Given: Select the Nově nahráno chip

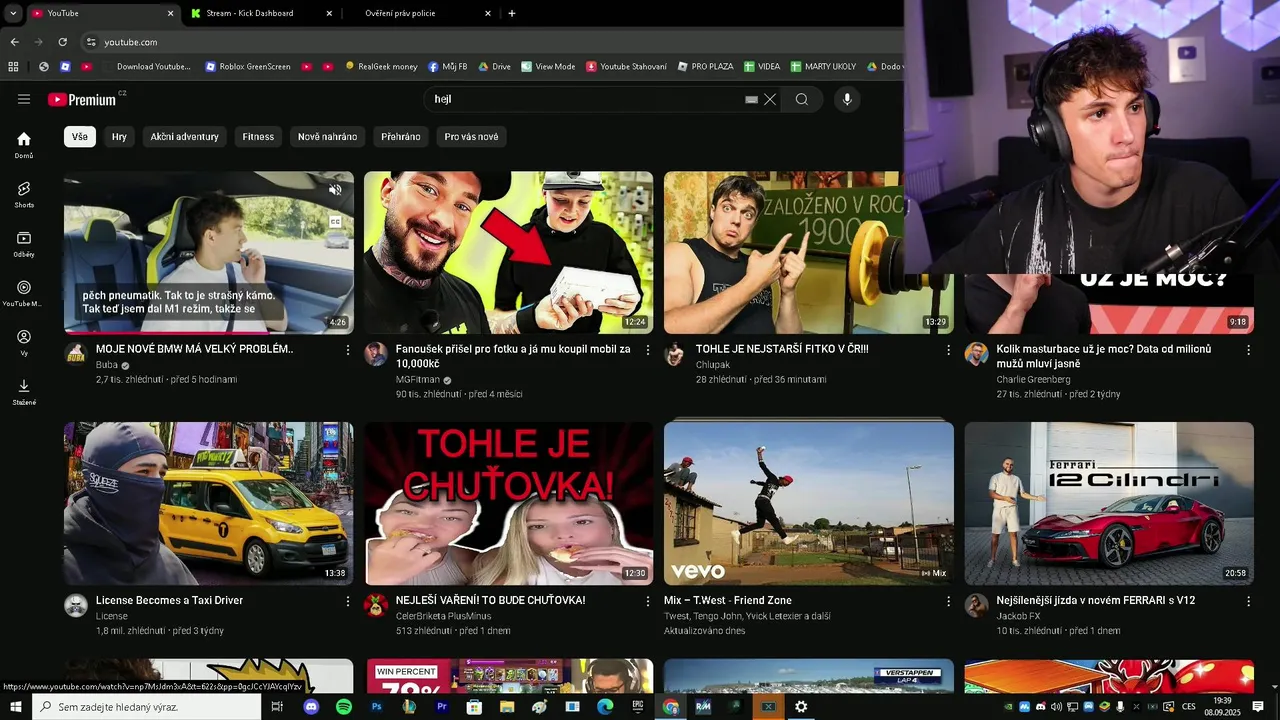Looking at the screenshot, I should click(327, 136).
